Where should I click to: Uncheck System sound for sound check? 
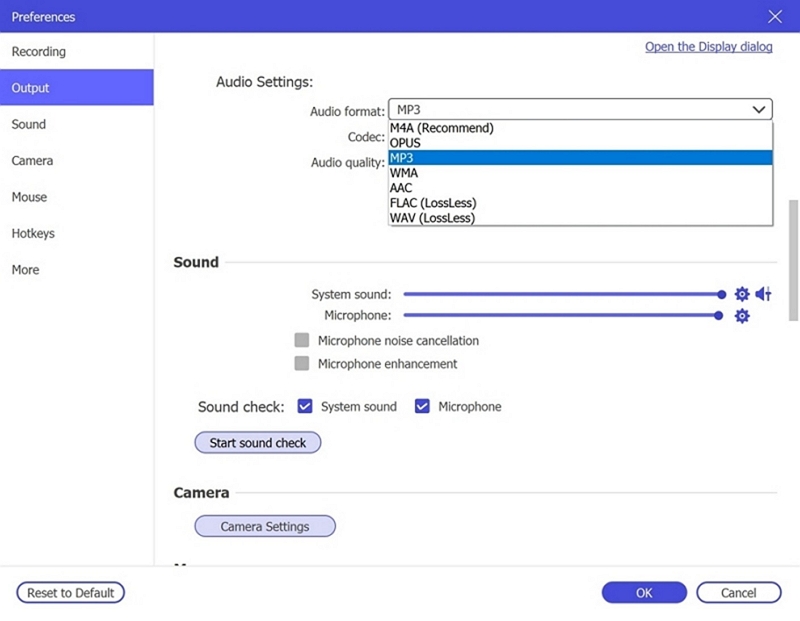(305, 406)
